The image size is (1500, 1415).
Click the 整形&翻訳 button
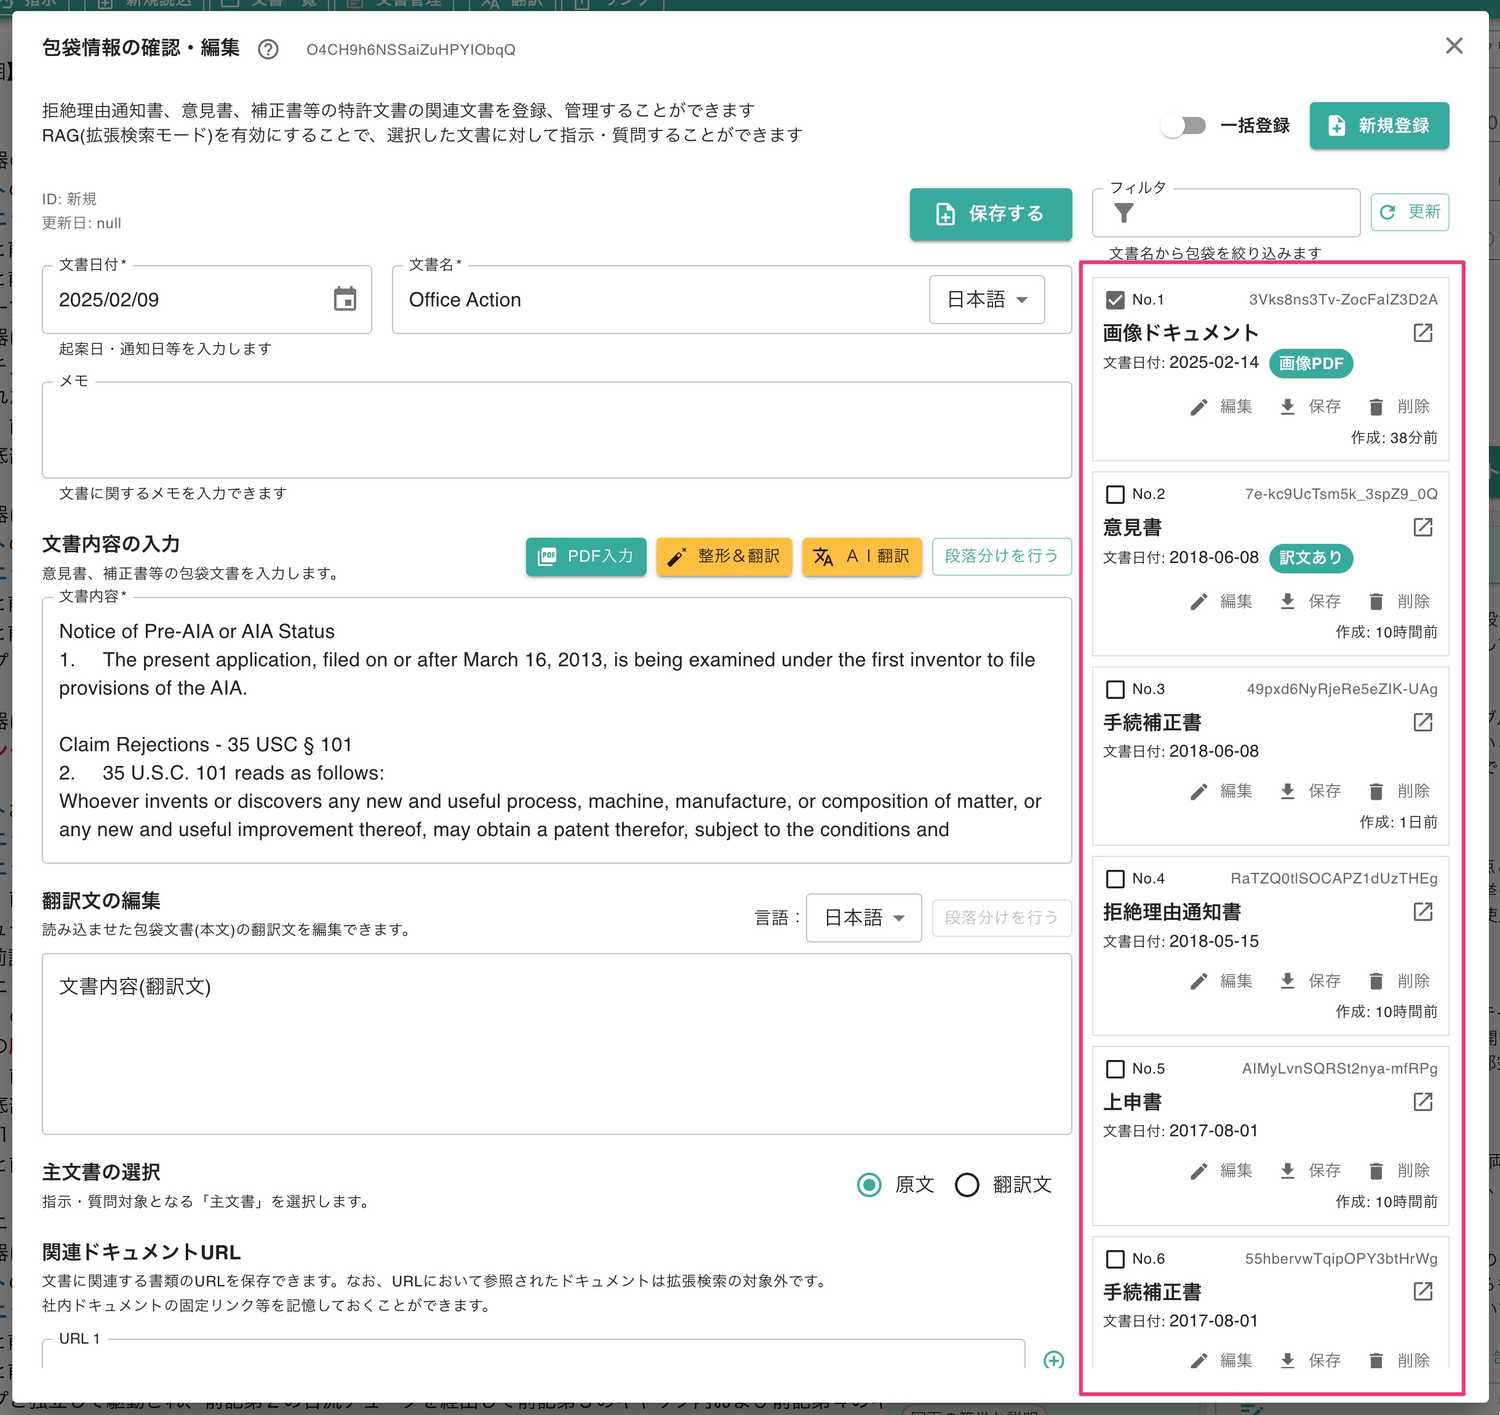pyautogui.click(x=724, y=556)
